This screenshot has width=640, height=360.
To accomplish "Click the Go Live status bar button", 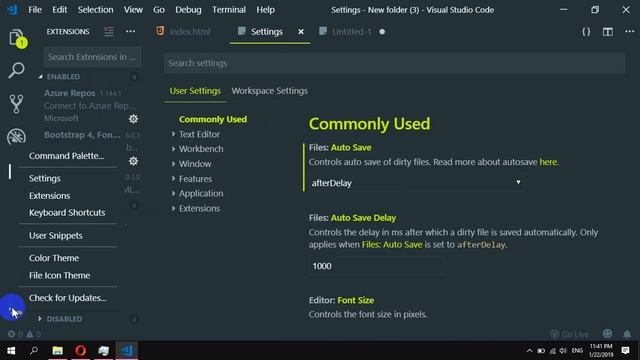I will [569, 334].
